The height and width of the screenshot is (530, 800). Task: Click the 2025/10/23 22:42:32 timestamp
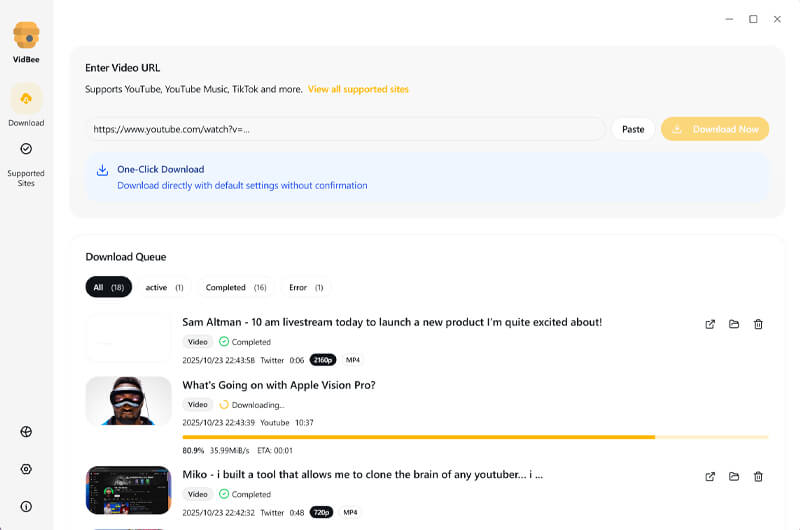pyautogui.click(x=218, y=513)
